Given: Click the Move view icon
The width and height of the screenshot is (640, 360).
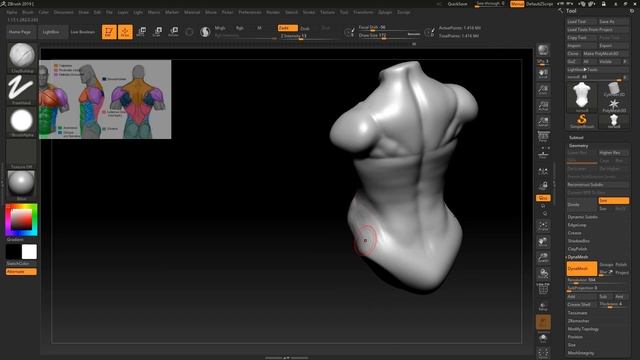Looking at the screenshot, I should pyautogui.click(x=543, y=242).
